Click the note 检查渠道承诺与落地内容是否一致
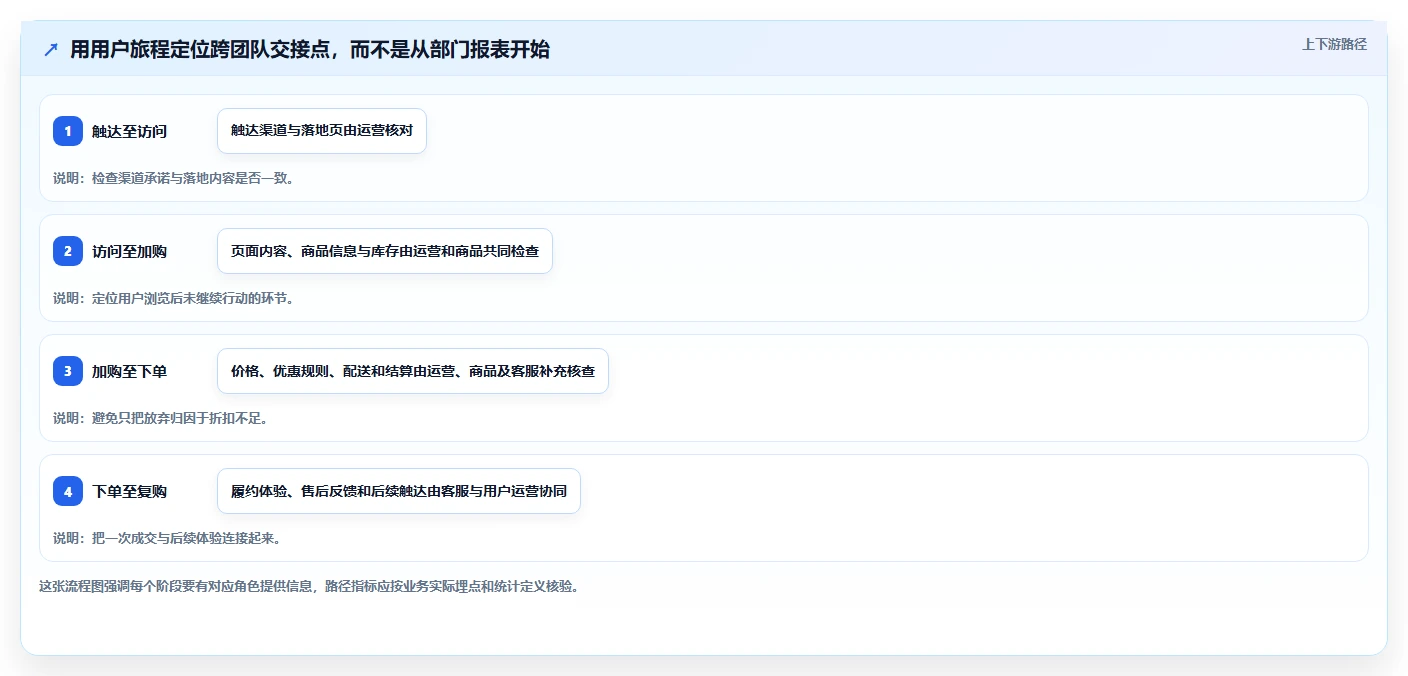Screen dimensions: 1408x676 tap(173, 178)
